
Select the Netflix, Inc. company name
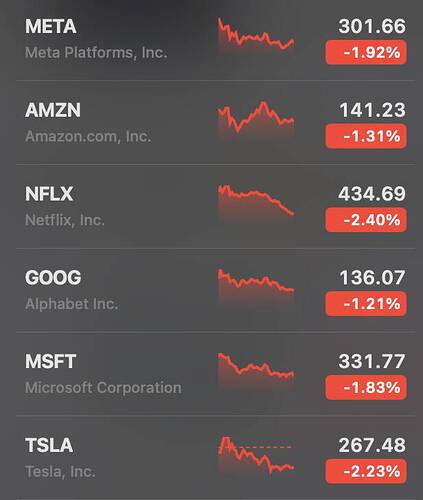click(x=65, y=220)
